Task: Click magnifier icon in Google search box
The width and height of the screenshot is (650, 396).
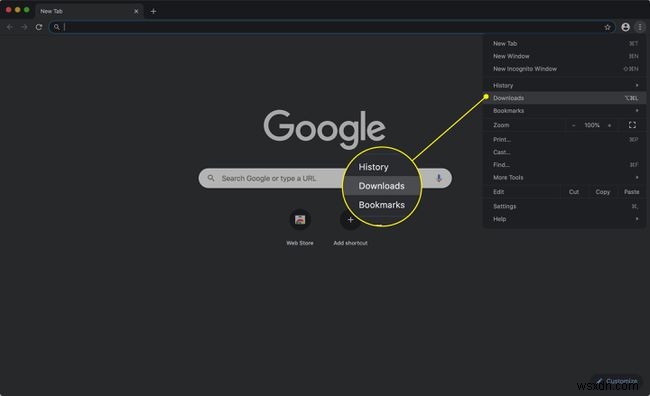Action: (x=211, y=178)
